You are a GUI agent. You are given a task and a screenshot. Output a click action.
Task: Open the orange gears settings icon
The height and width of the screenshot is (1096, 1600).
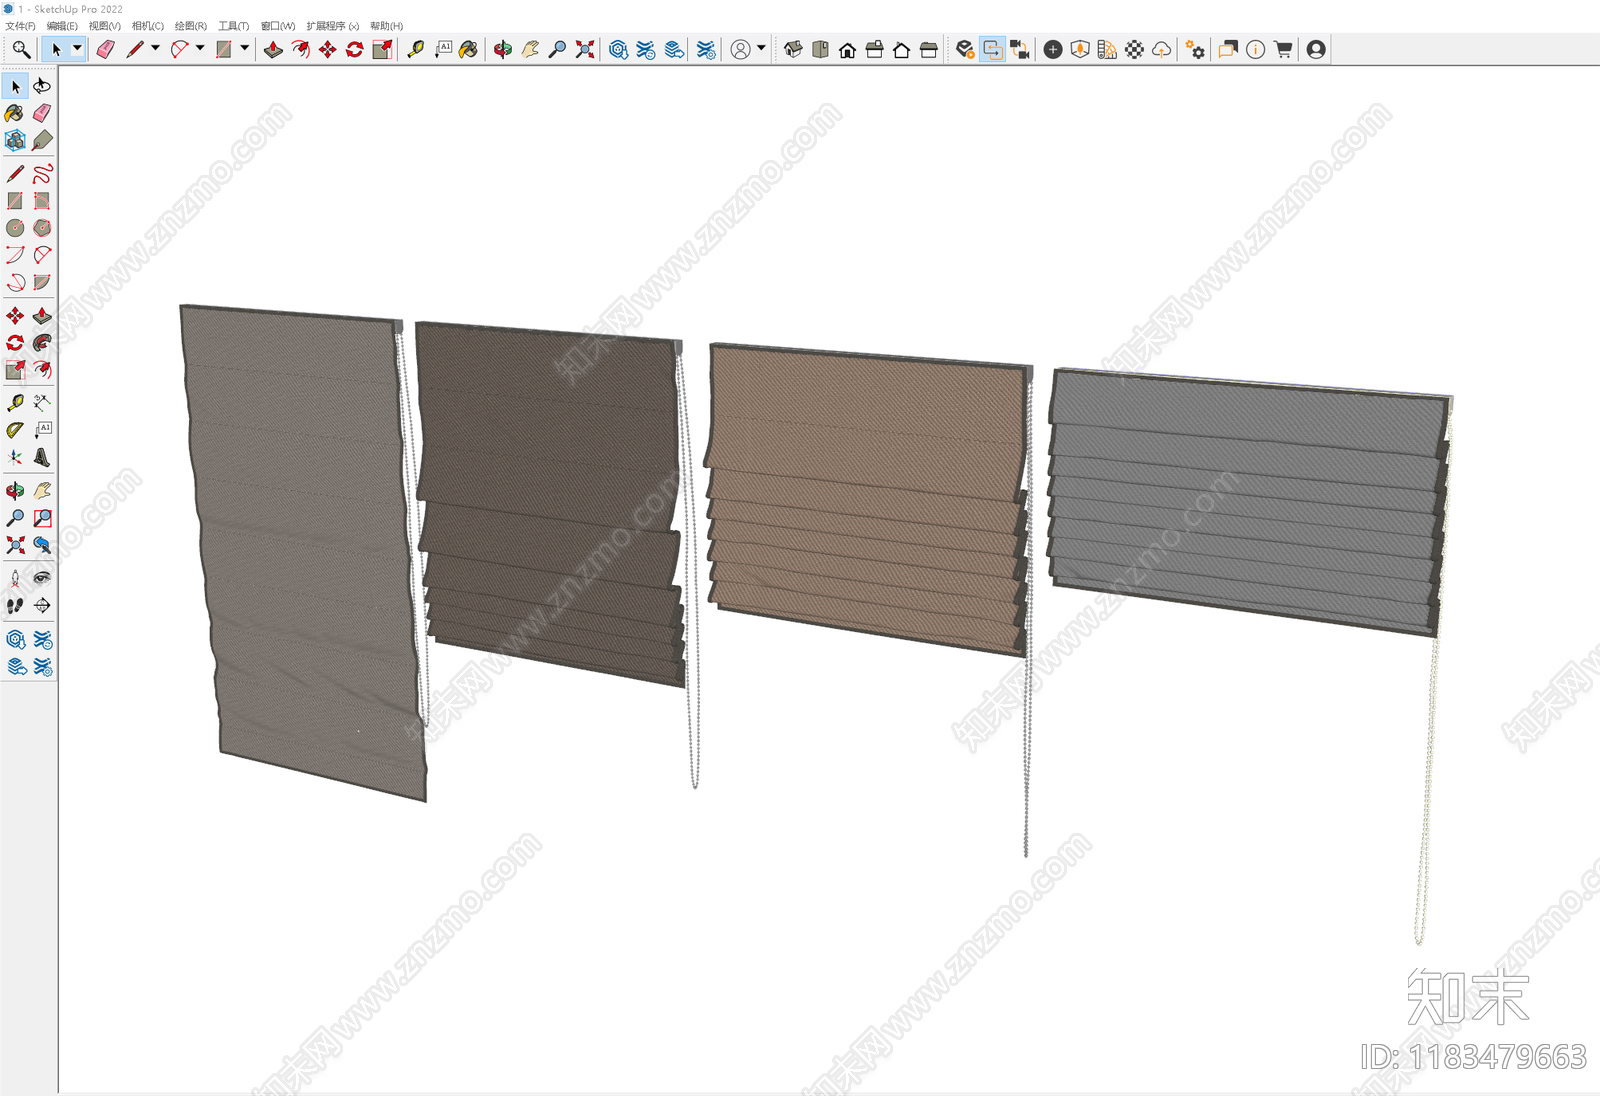(x=1195, y=49)
